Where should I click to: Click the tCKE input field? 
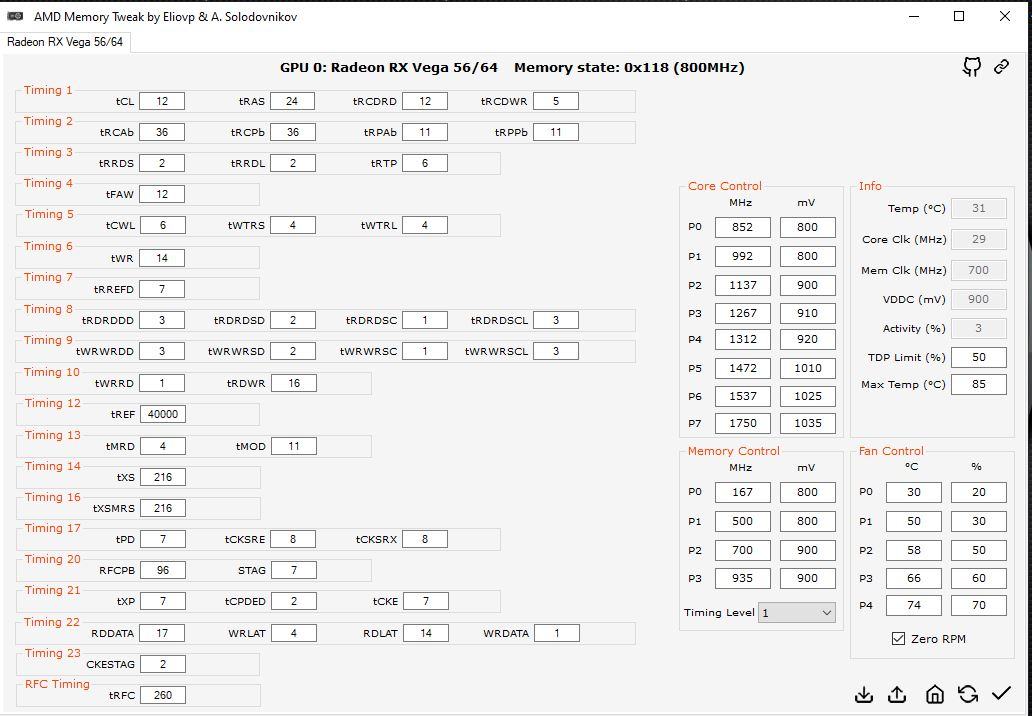(x=426, y=601)
